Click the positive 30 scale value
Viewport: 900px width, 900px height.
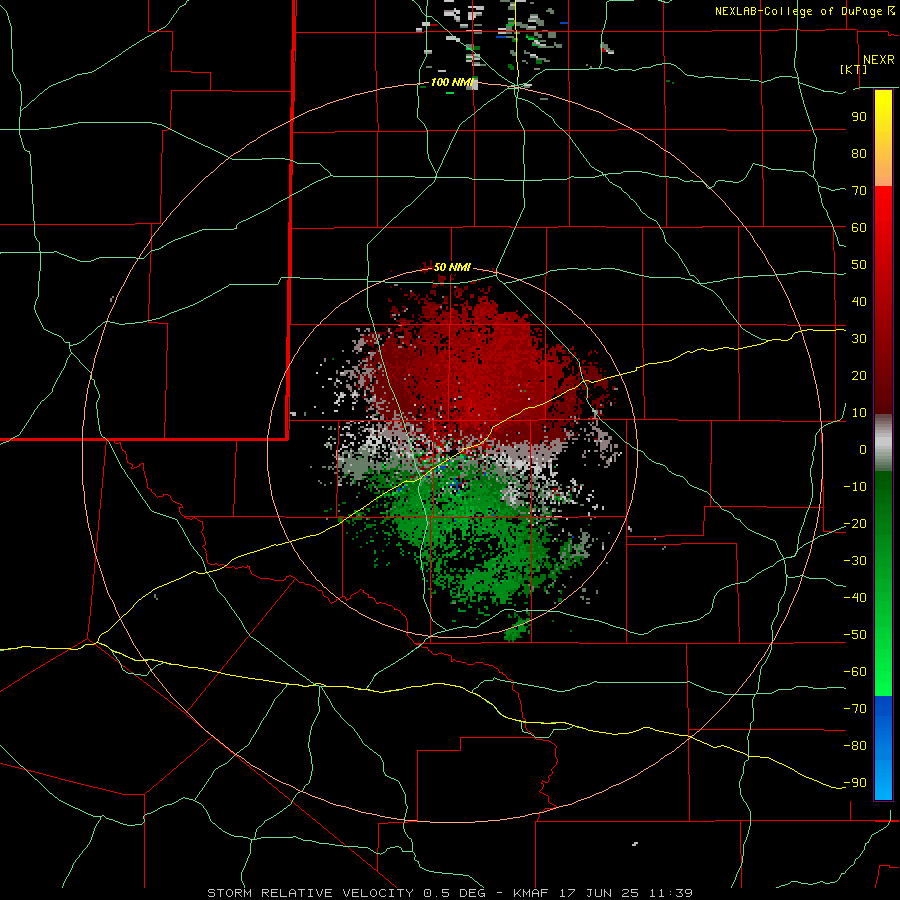coord(859,339)
